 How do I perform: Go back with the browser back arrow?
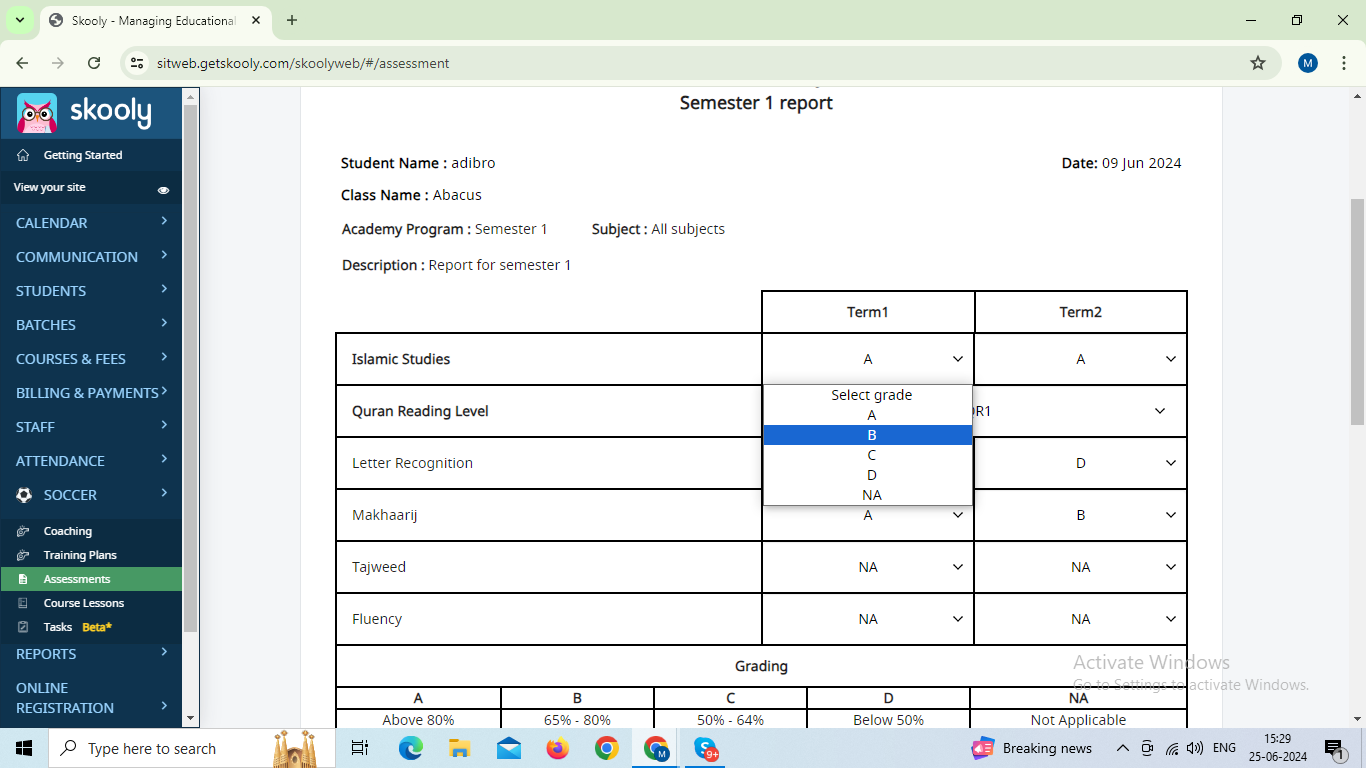[22, 63]
